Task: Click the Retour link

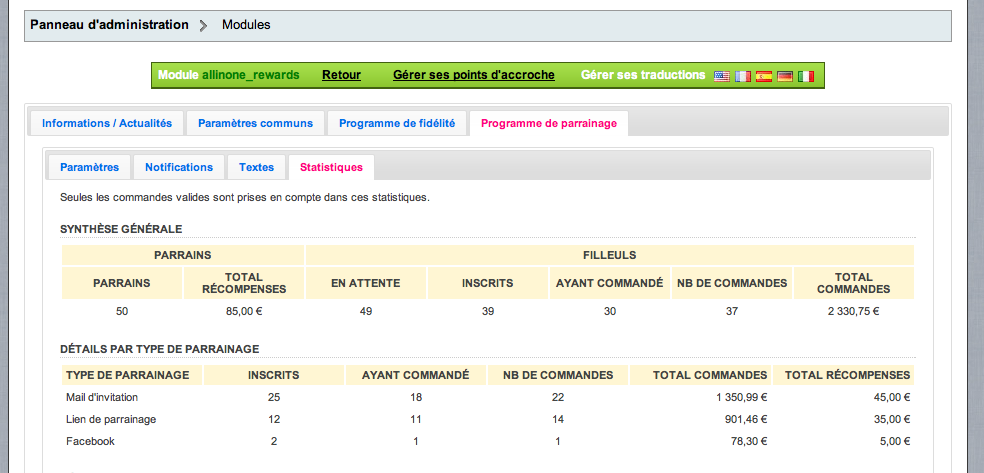Action: (341, 75)
